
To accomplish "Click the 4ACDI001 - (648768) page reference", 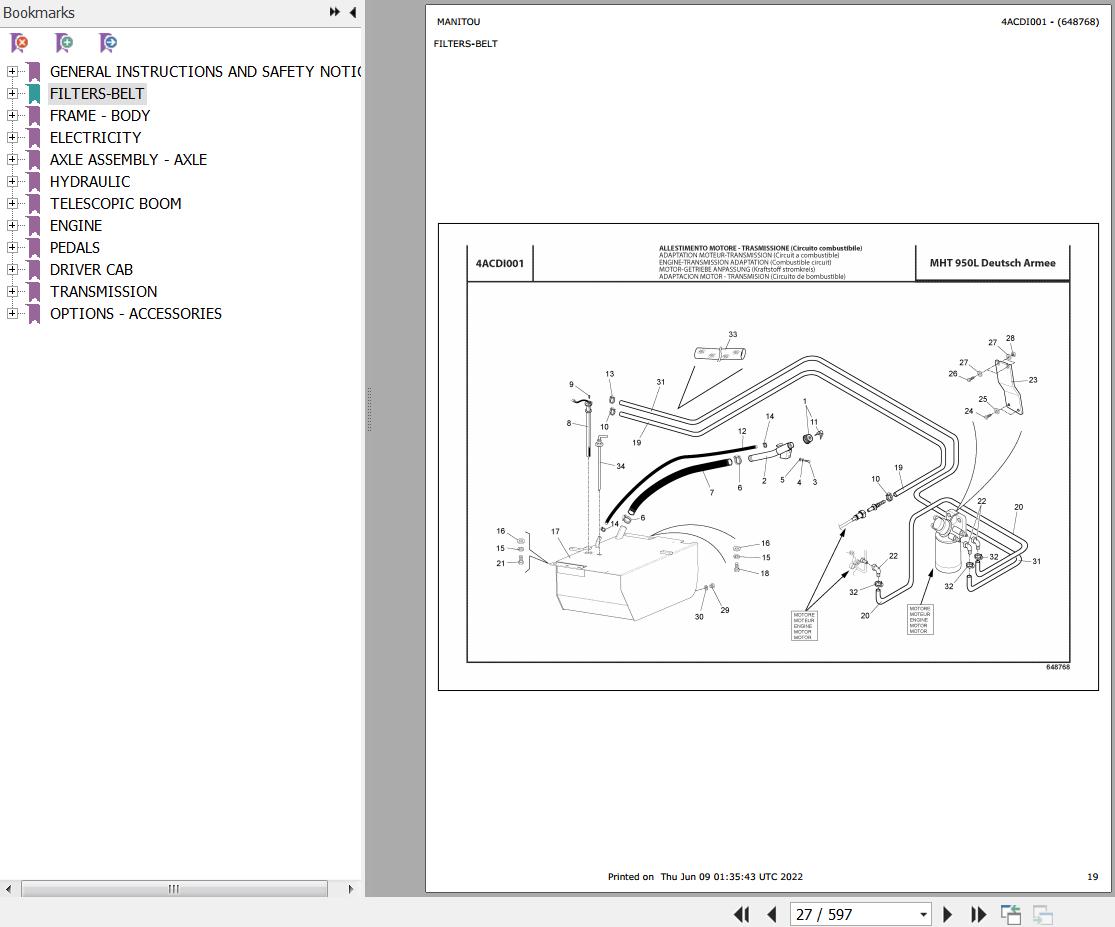I will coord(1050,22).
